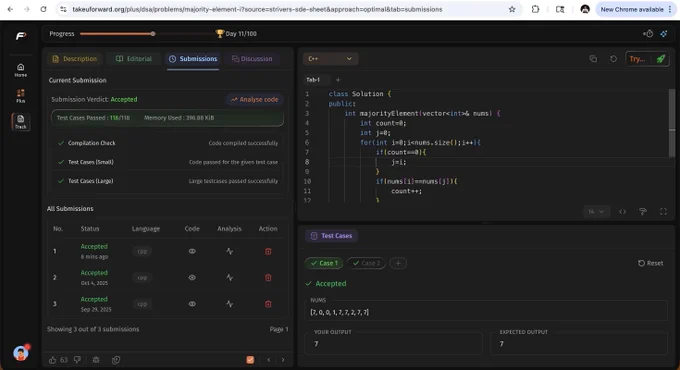Screen dimensions: 680x370
Task: Click the NUMS input field
Action: [x=487, y=312]
